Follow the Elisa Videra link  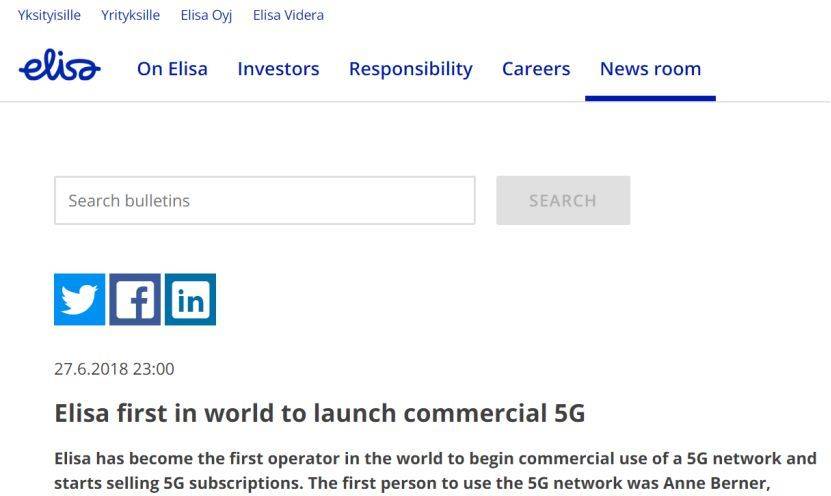coord(288,15)
